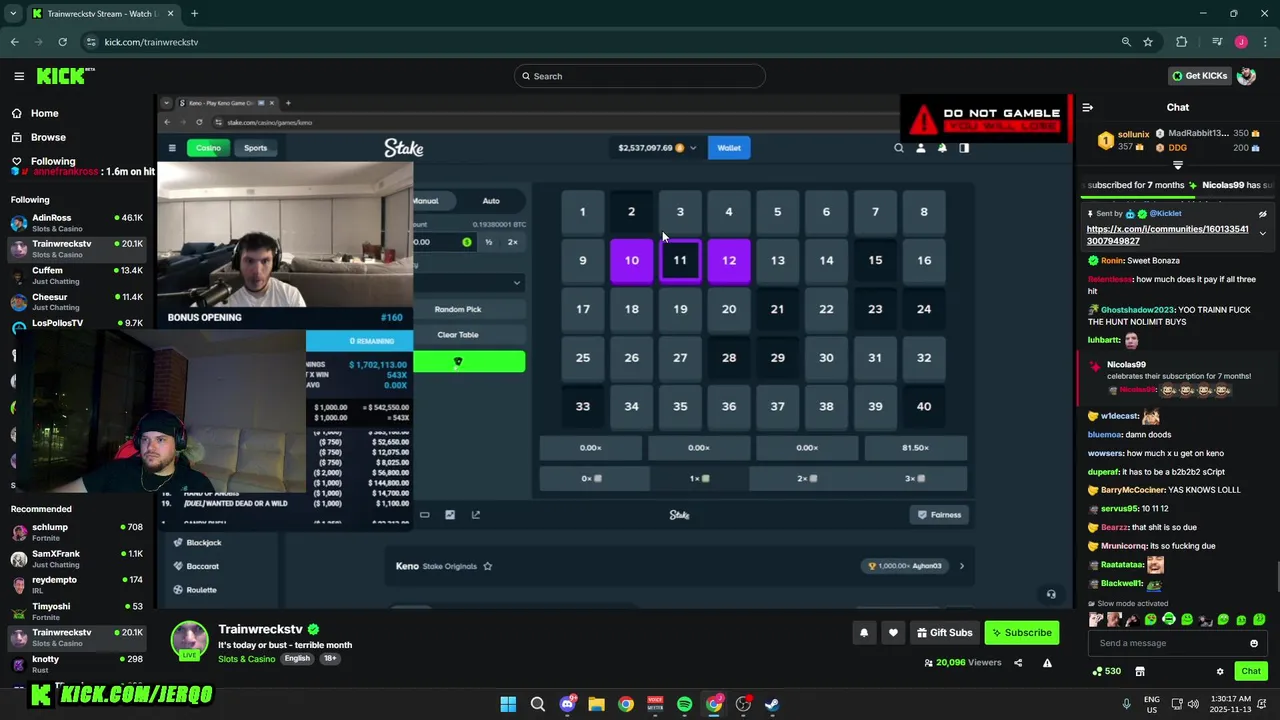
Task: Open the risk dropdown in keno panel
Action: [x=468, y=283]
